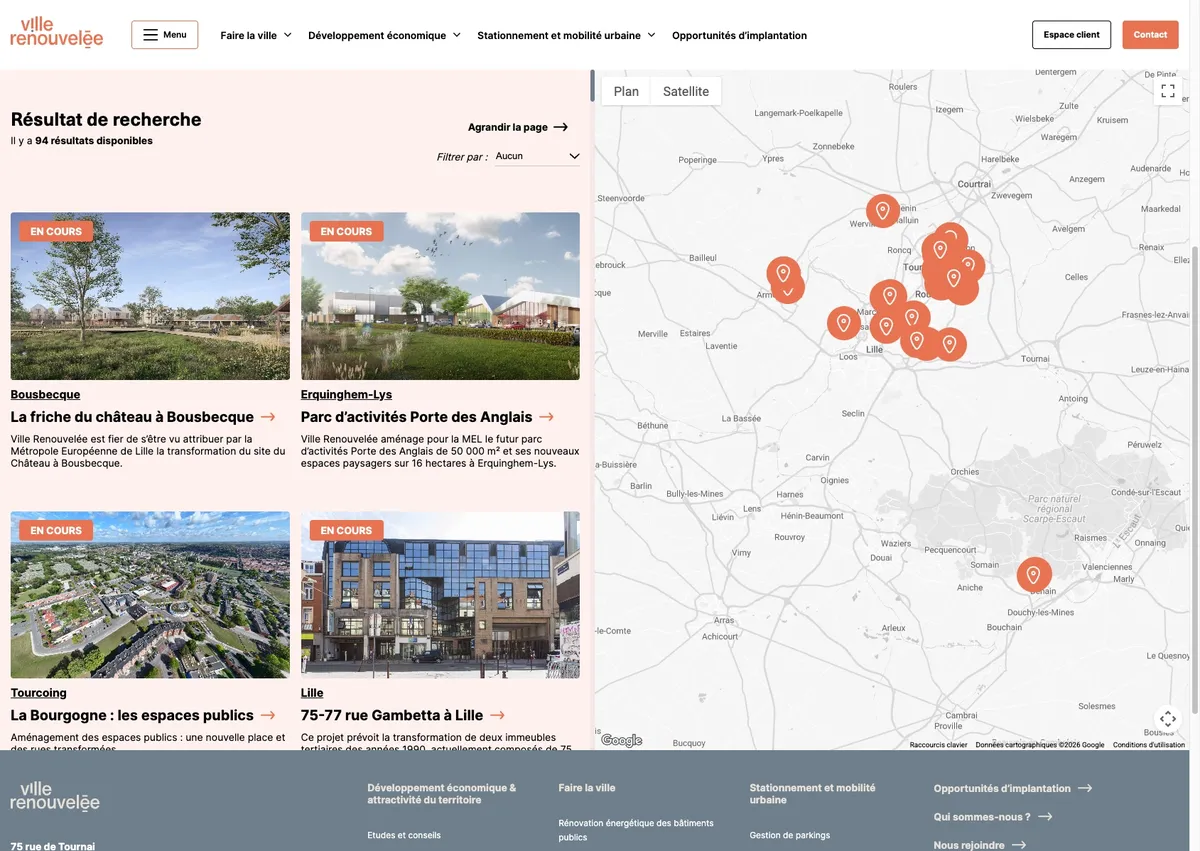Open the hamburger Menu button

(x=164, y=35)
